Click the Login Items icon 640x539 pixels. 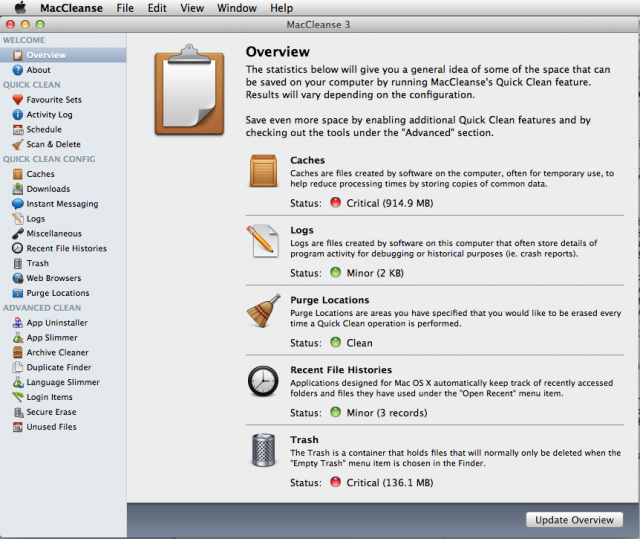pos(18,397)
